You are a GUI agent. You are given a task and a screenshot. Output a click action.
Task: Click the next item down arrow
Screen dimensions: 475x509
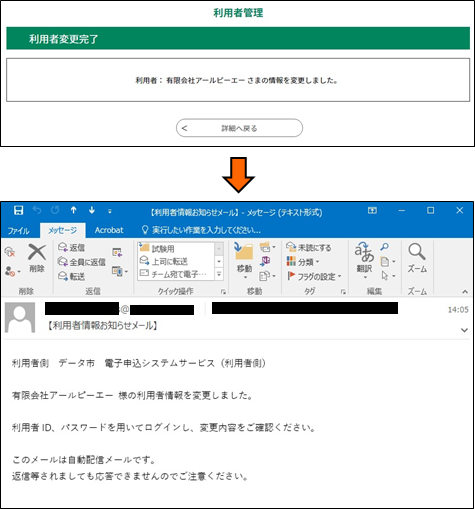[x=92, y=210]
